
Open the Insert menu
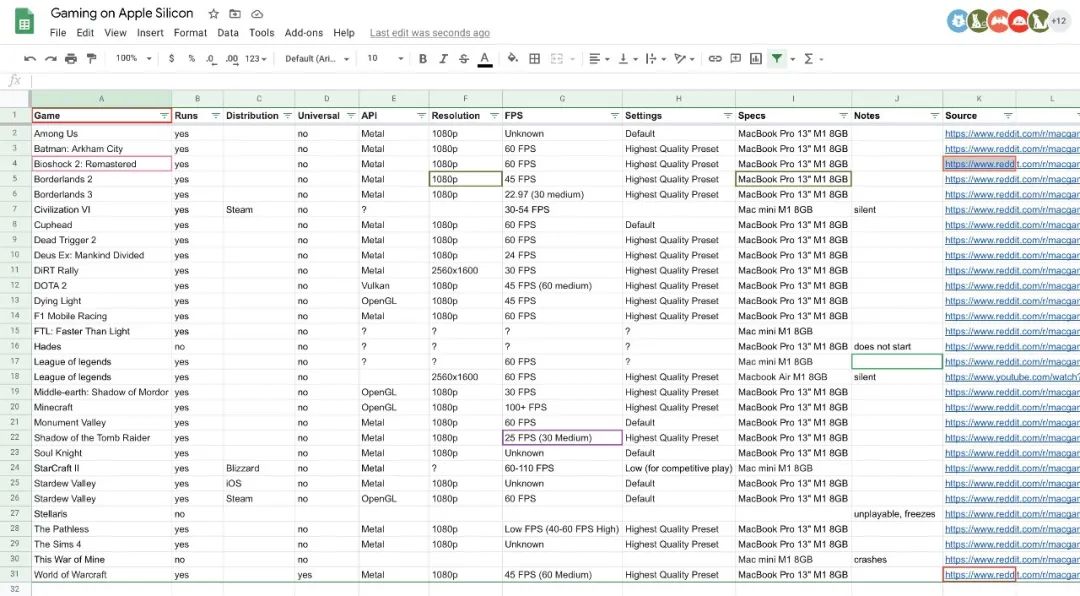point(150,32)
